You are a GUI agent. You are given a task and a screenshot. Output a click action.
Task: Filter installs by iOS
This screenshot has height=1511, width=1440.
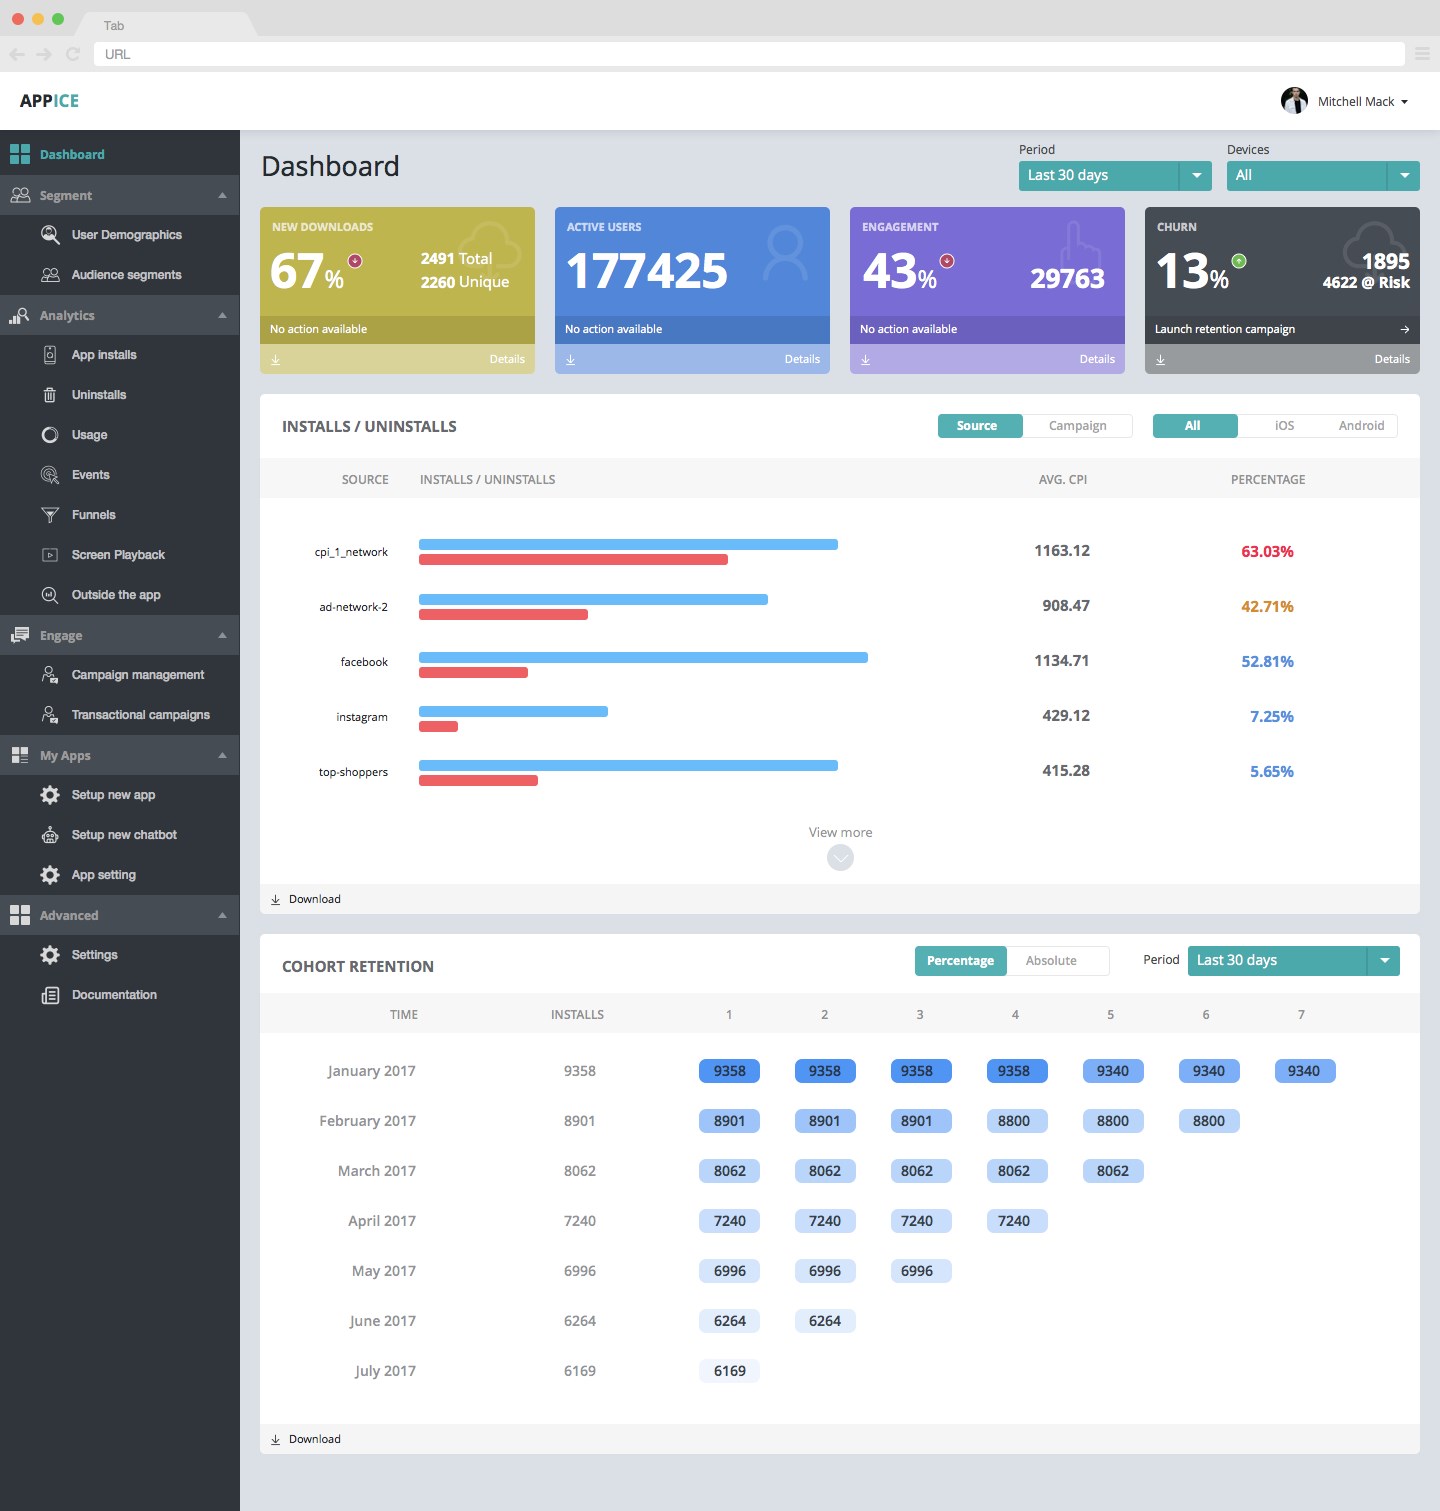click(1284, 426)
